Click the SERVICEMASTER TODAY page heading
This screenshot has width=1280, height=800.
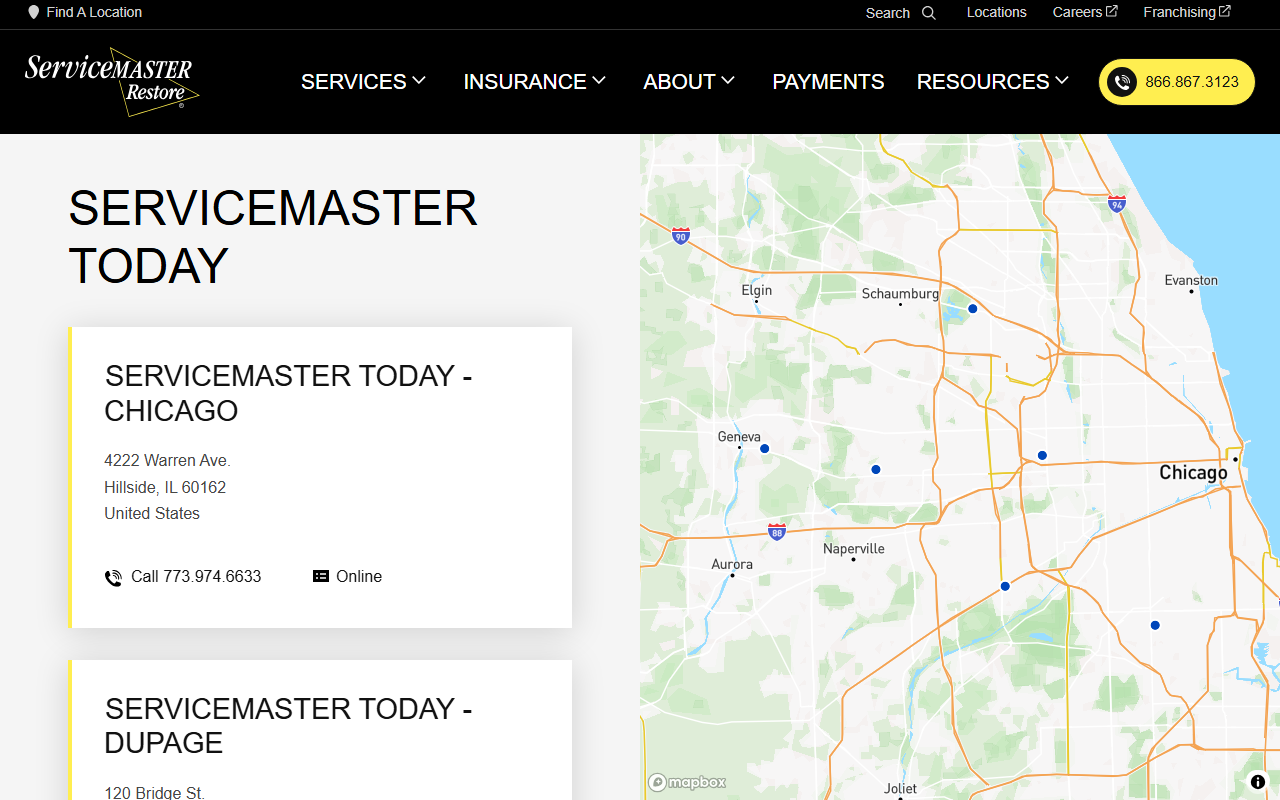(x=273, y=237)
